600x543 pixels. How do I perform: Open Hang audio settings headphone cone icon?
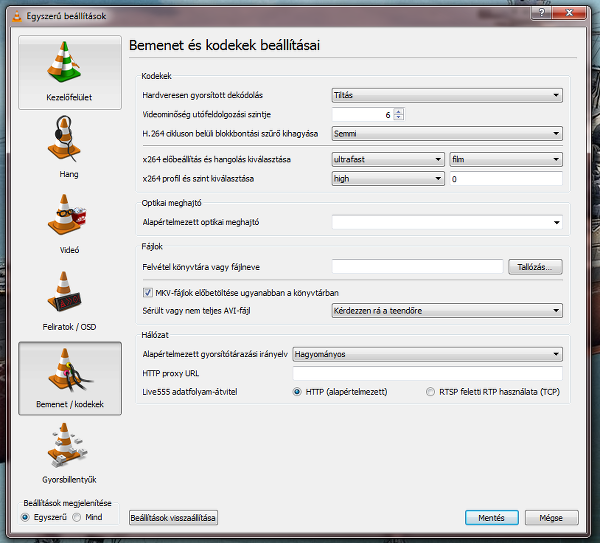64,139
